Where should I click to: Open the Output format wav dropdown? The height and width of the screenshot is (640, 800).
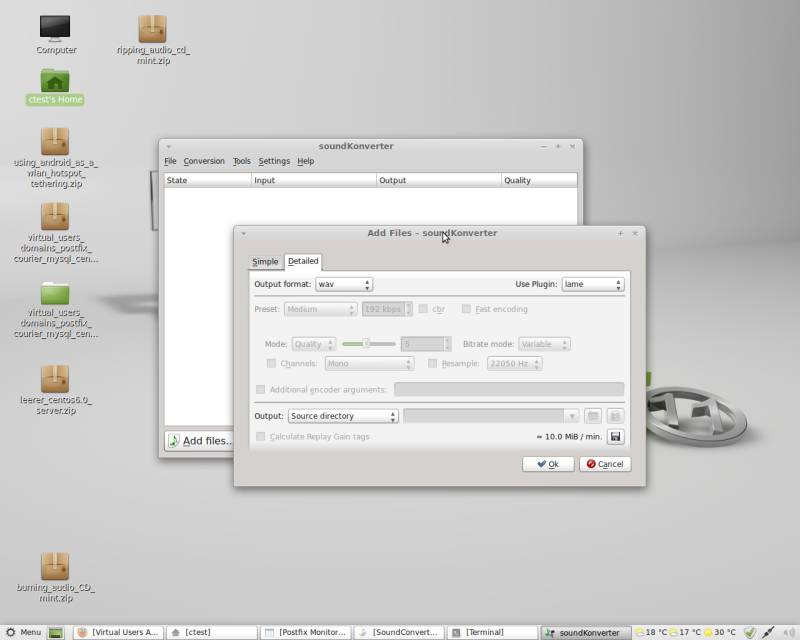point(344,284)
